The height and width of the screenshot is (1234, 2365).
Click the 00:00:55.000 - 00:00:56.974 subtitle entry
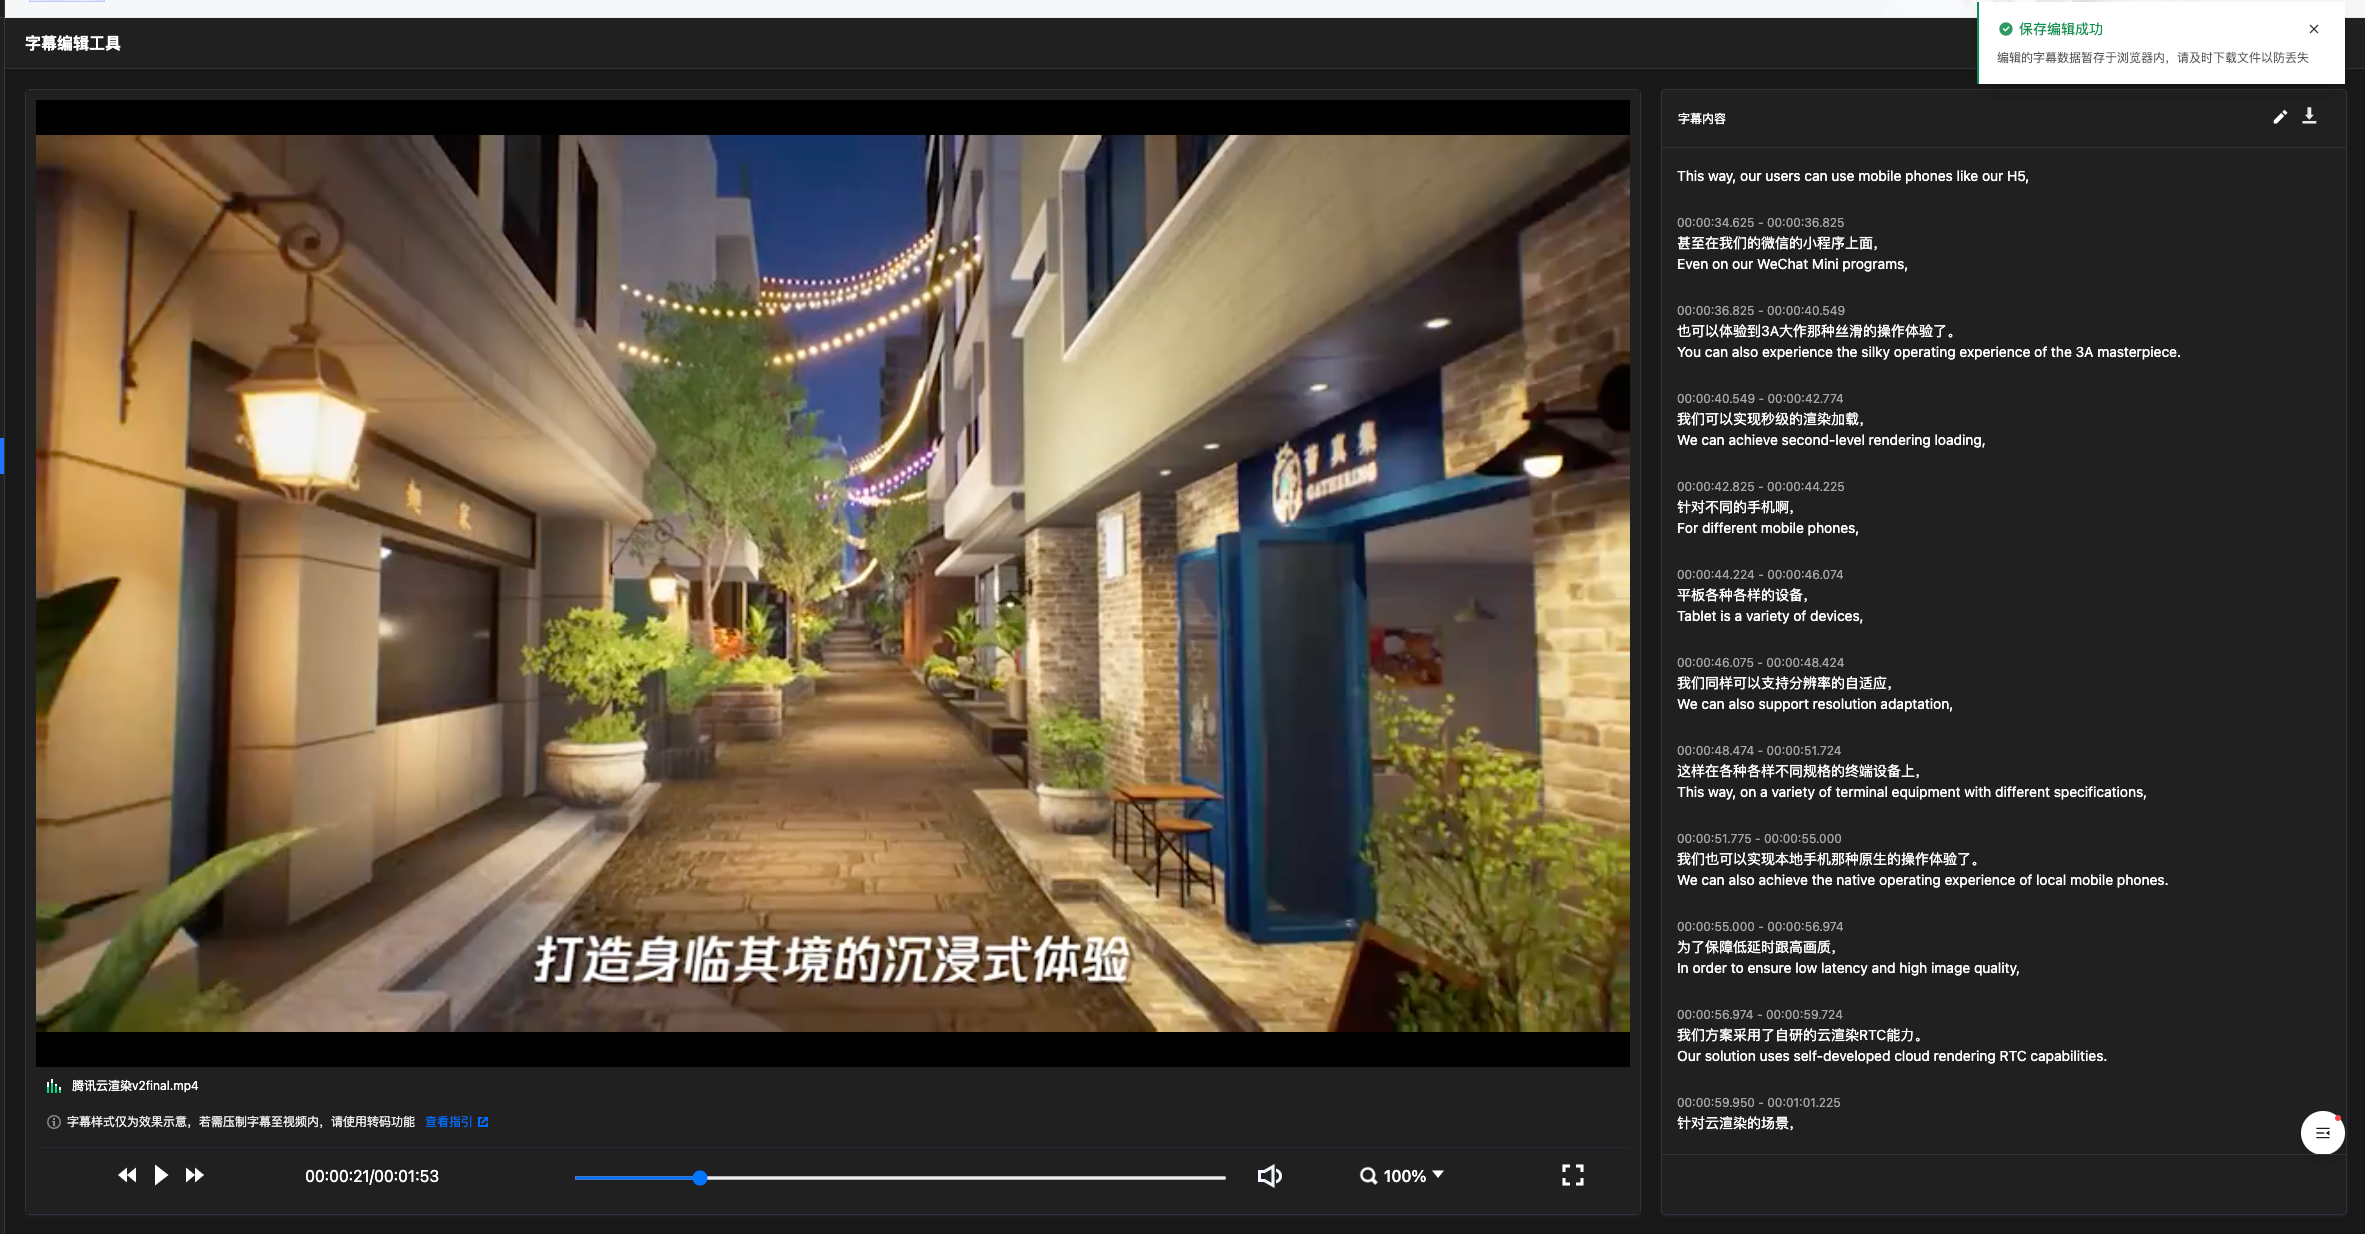(x=1759, y=927)
